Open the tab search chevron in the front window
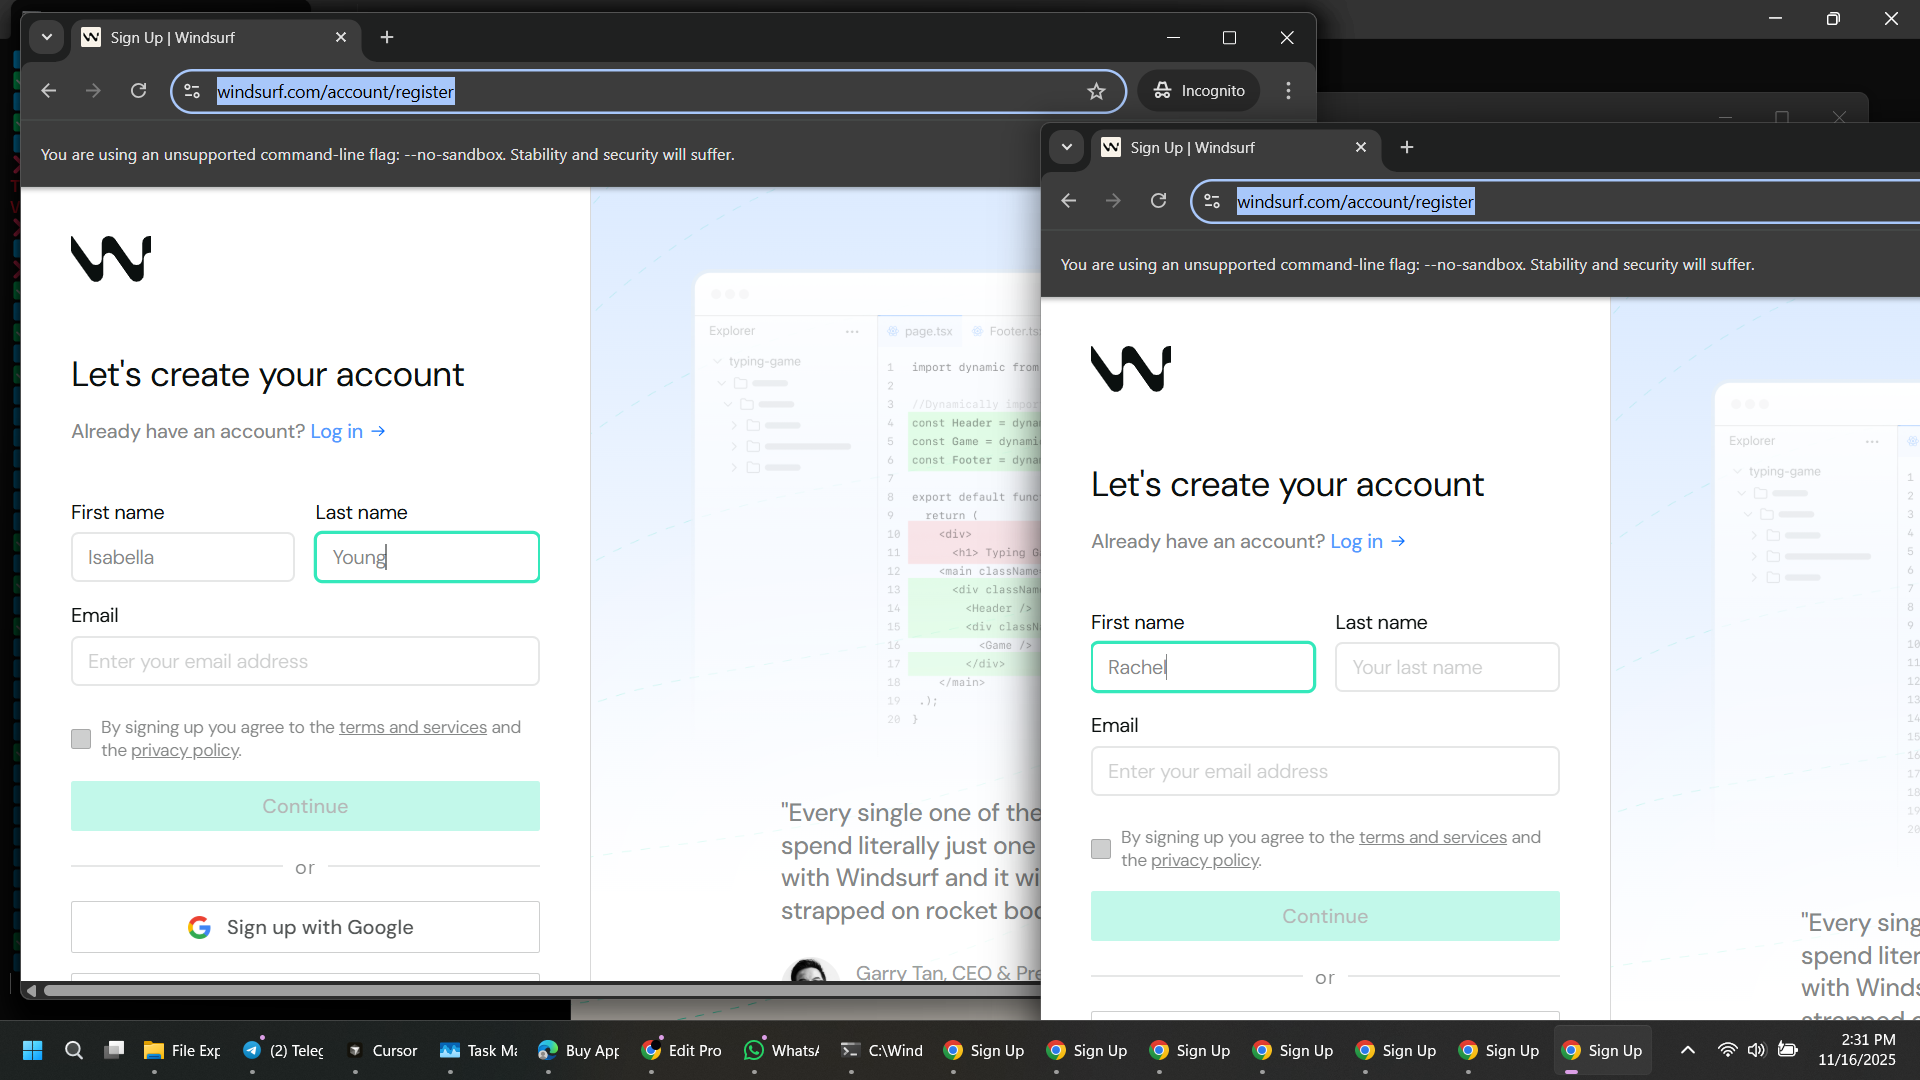 point(1067,147)
